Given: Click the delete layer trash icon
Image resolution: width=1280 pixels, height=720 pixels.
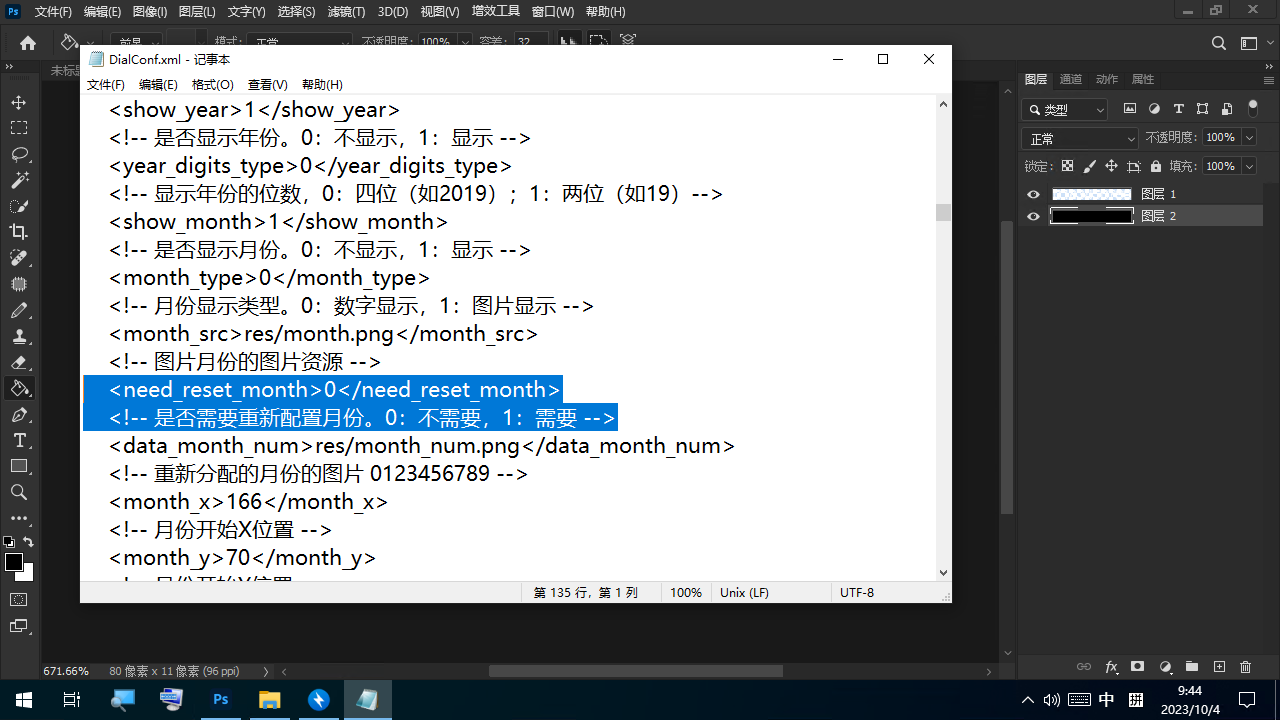Looking at the screenshot, I should (x=1245, y=667).
